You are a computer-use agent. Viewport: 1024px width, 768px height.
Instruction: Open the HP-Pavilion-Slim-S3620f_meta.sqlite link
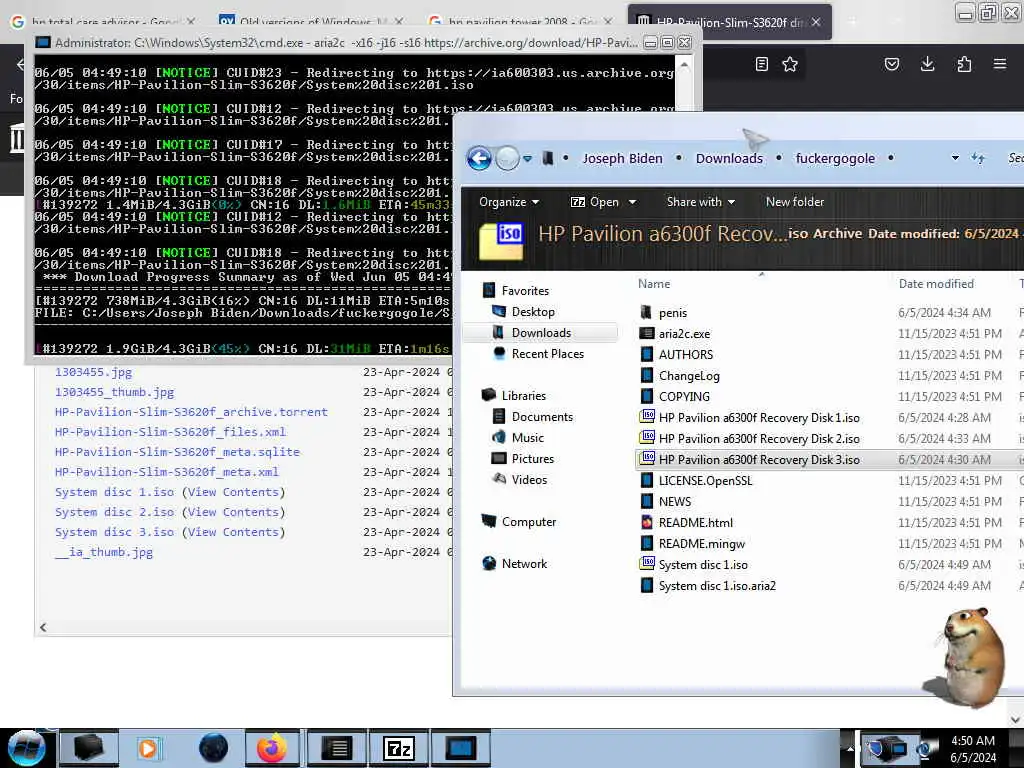click(x=177, y=452)
